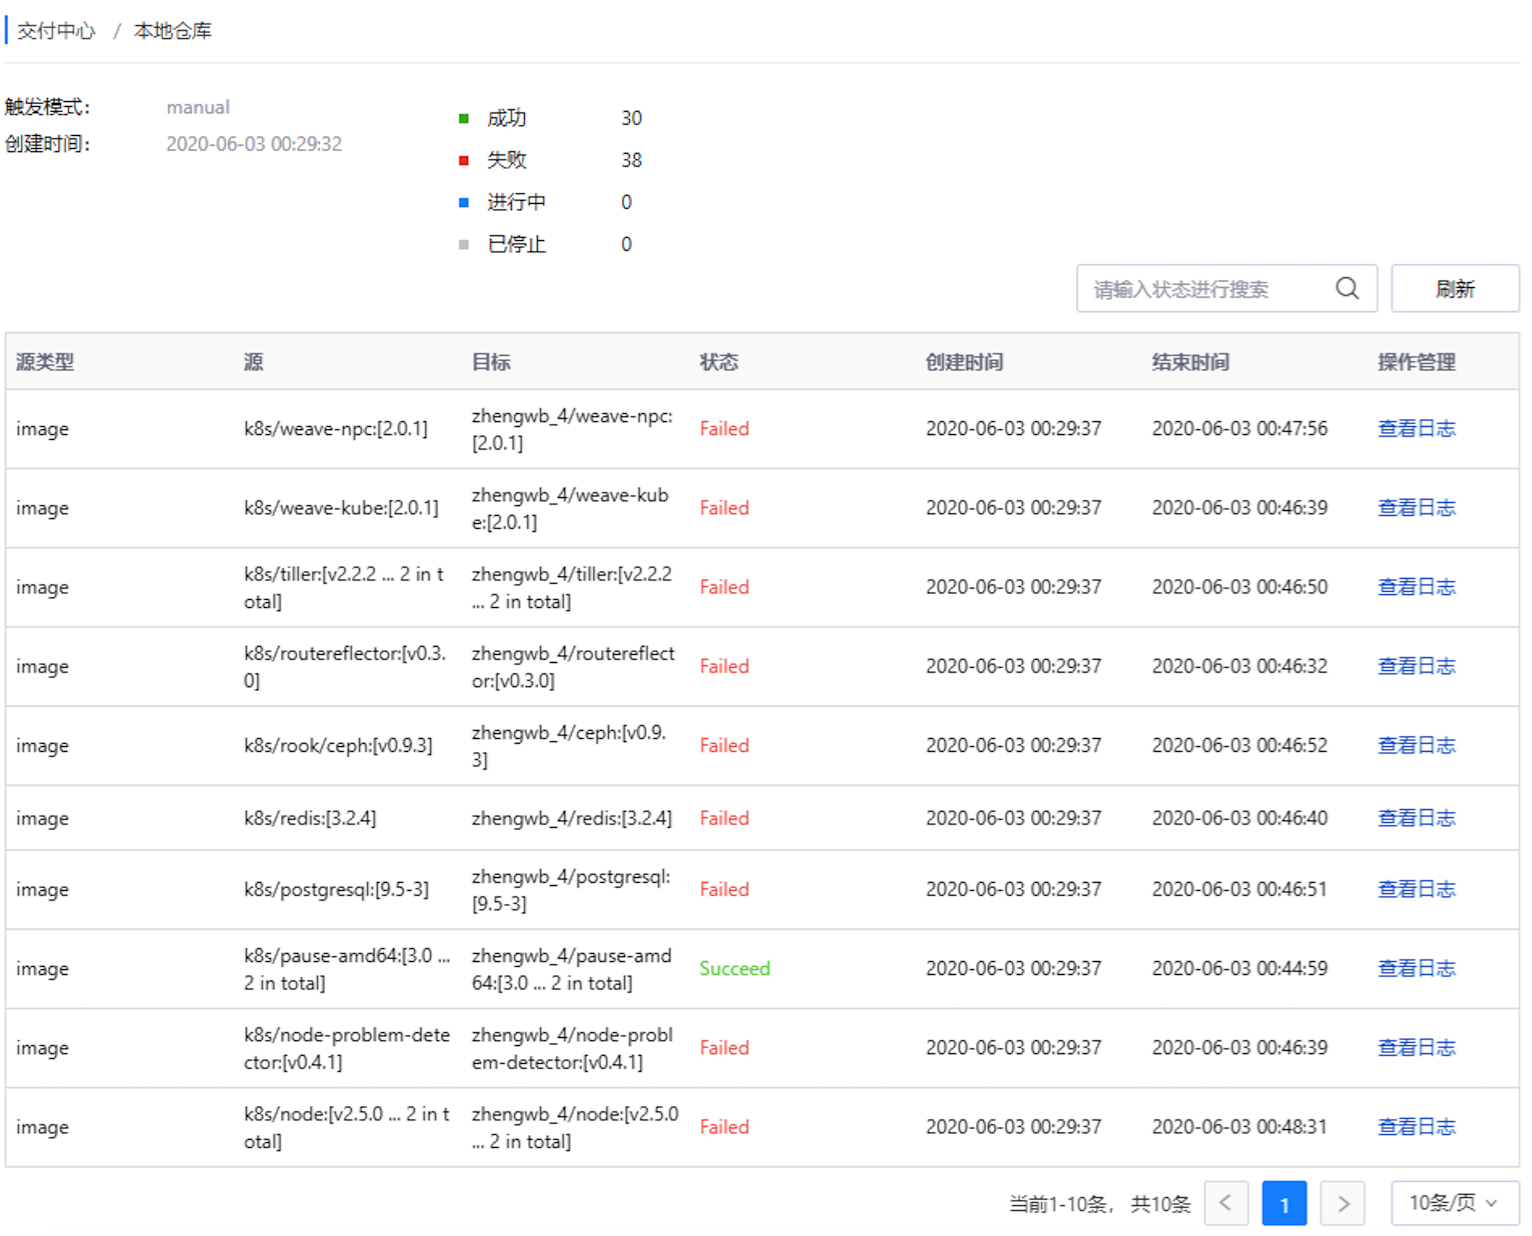Image resolution: width=1532 pixels, height=1236 pixels.
Task: Open 查看日志 for the redis row
Action: [1417, 817]
